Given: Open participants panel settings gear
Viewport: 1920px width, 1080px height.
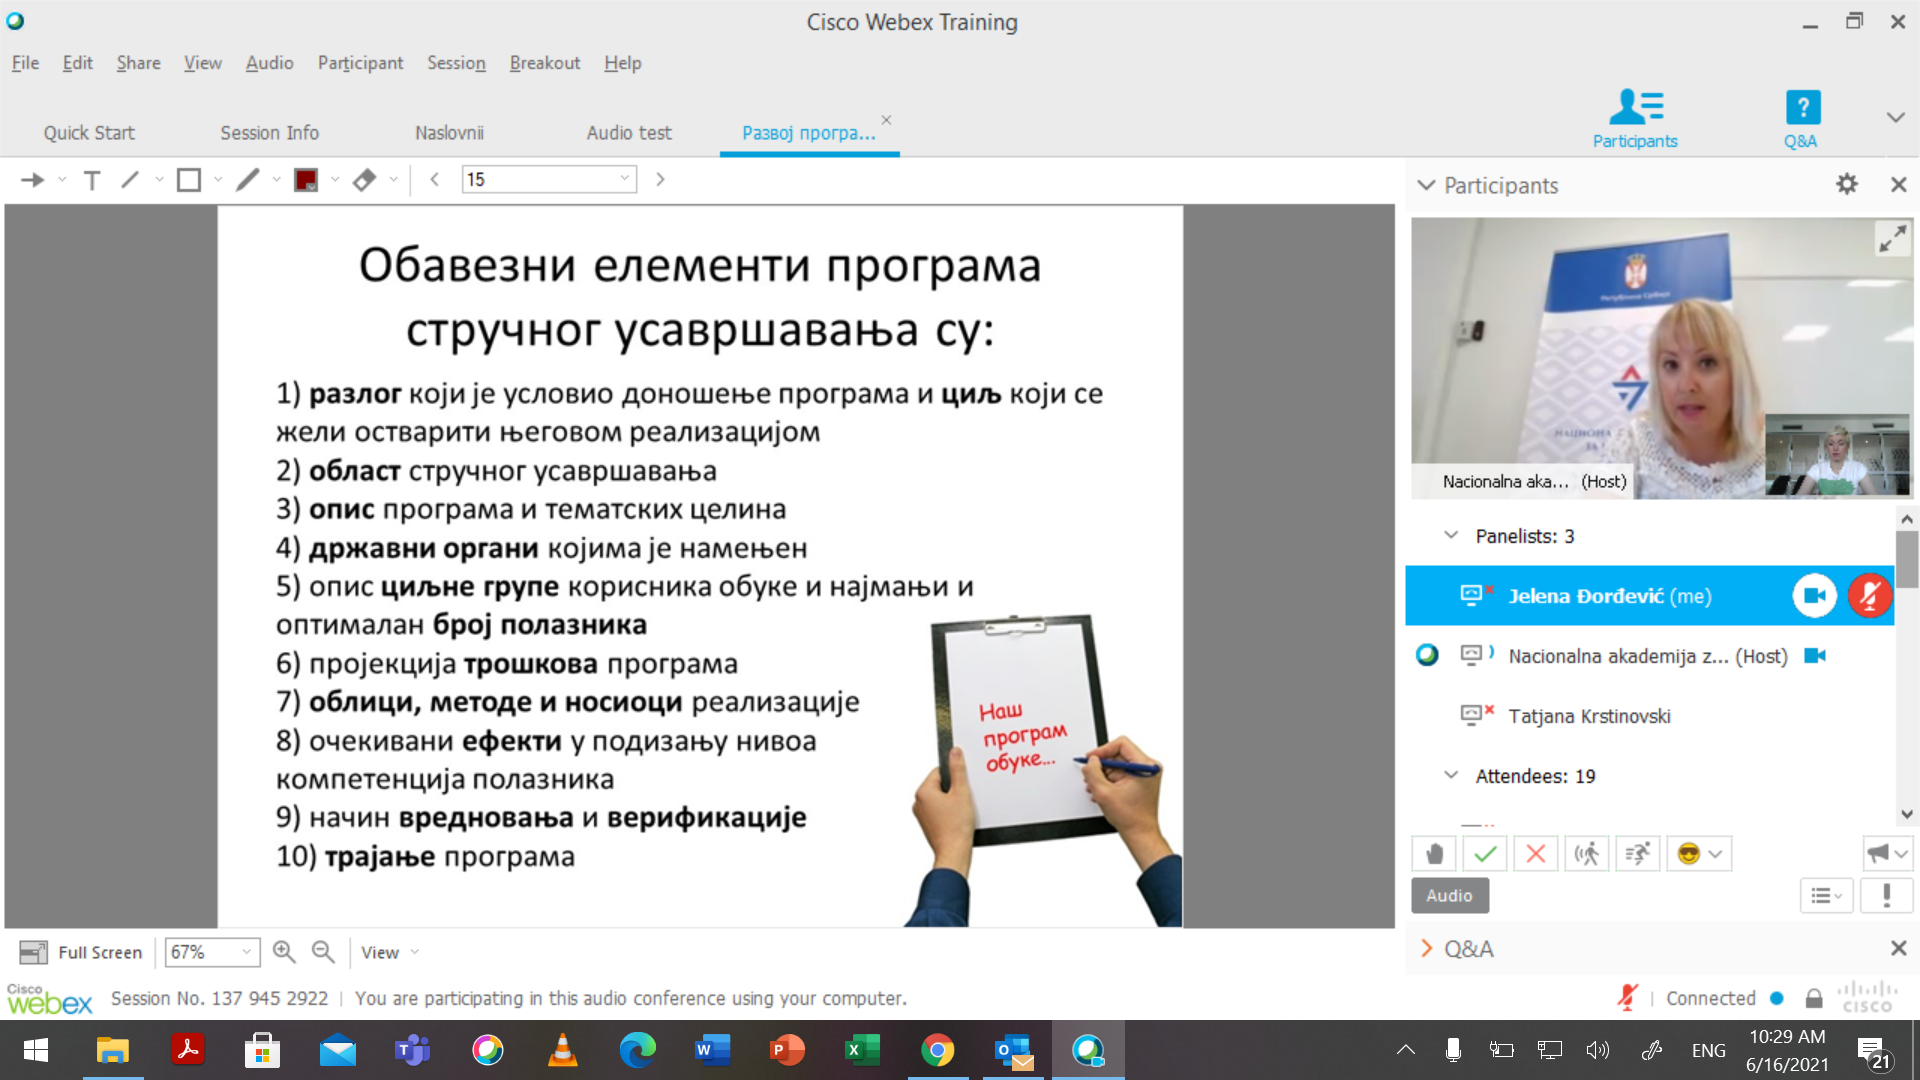Looking at the screenshot, I should point(1846,184).
